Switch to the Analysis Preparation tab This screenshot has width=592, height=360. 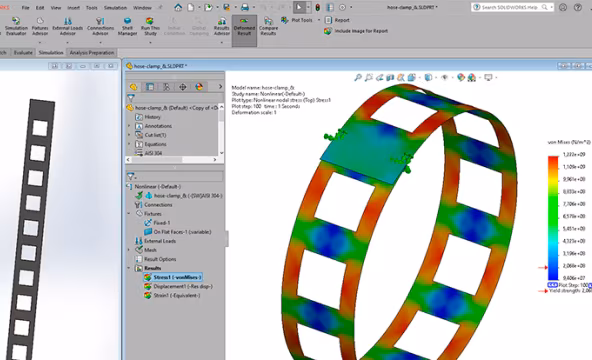(92, 52)
